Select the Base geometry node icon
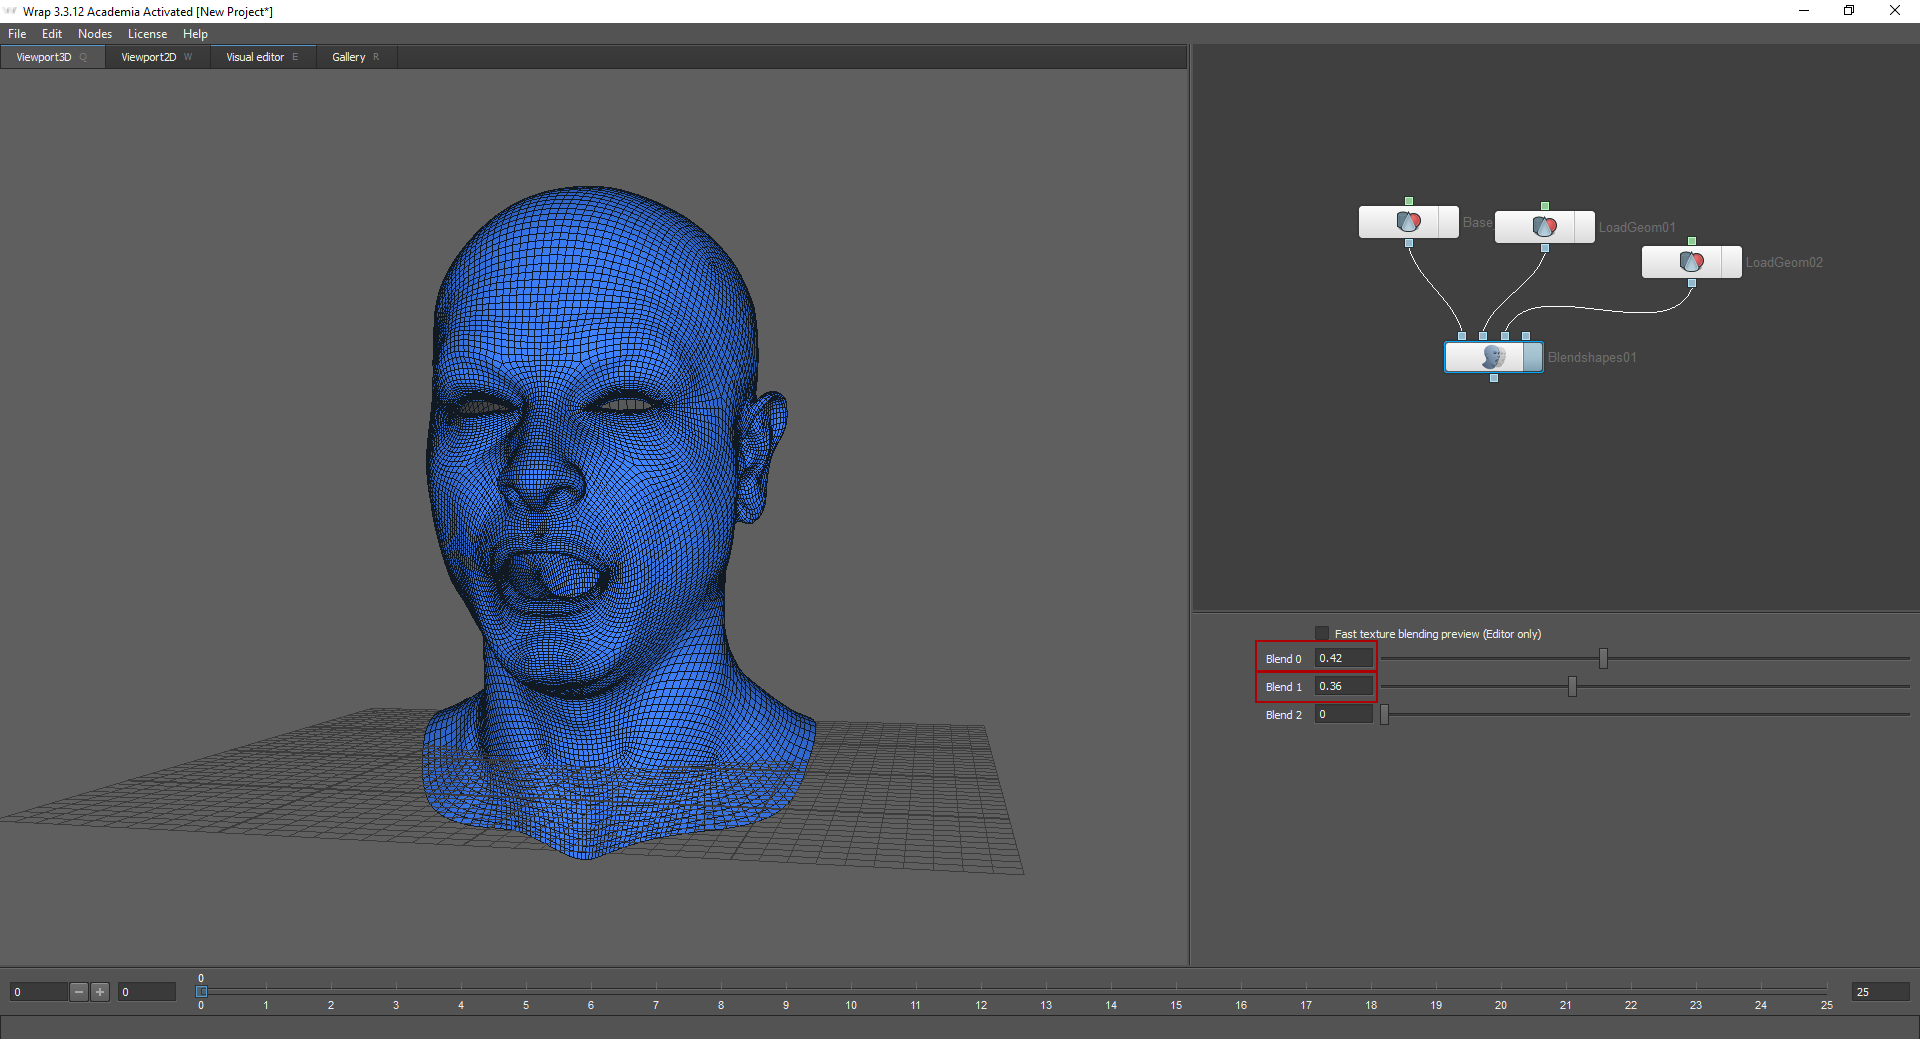This screenshot has width=1920, height=1039. [x=1408, y=222]
